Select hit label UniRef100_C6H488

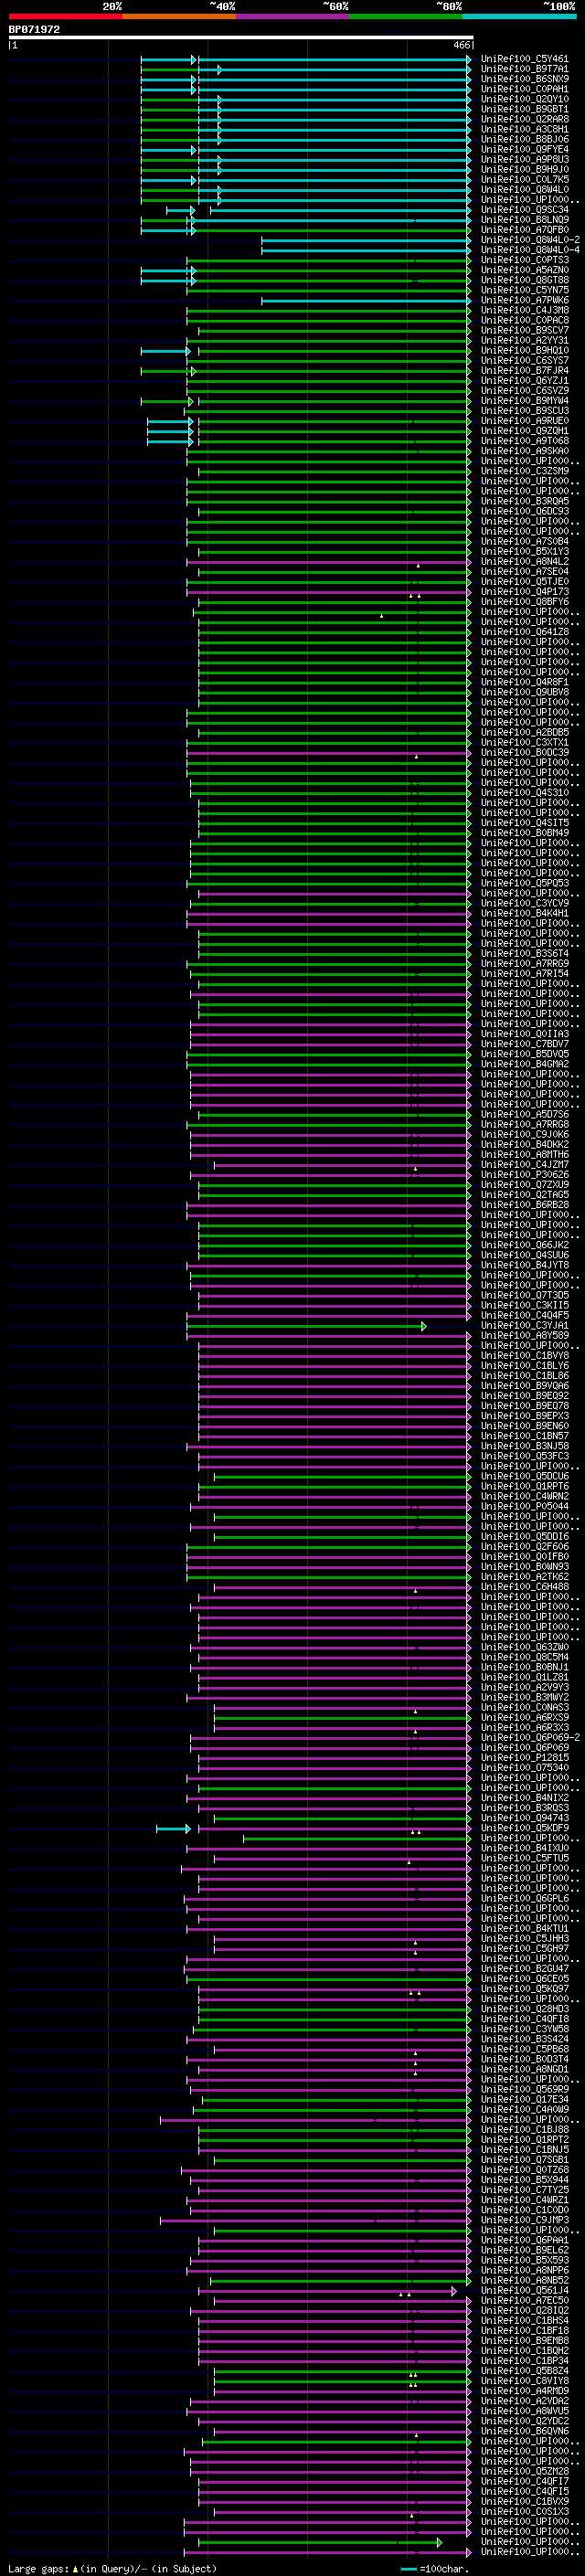(x=525, y=1587)
